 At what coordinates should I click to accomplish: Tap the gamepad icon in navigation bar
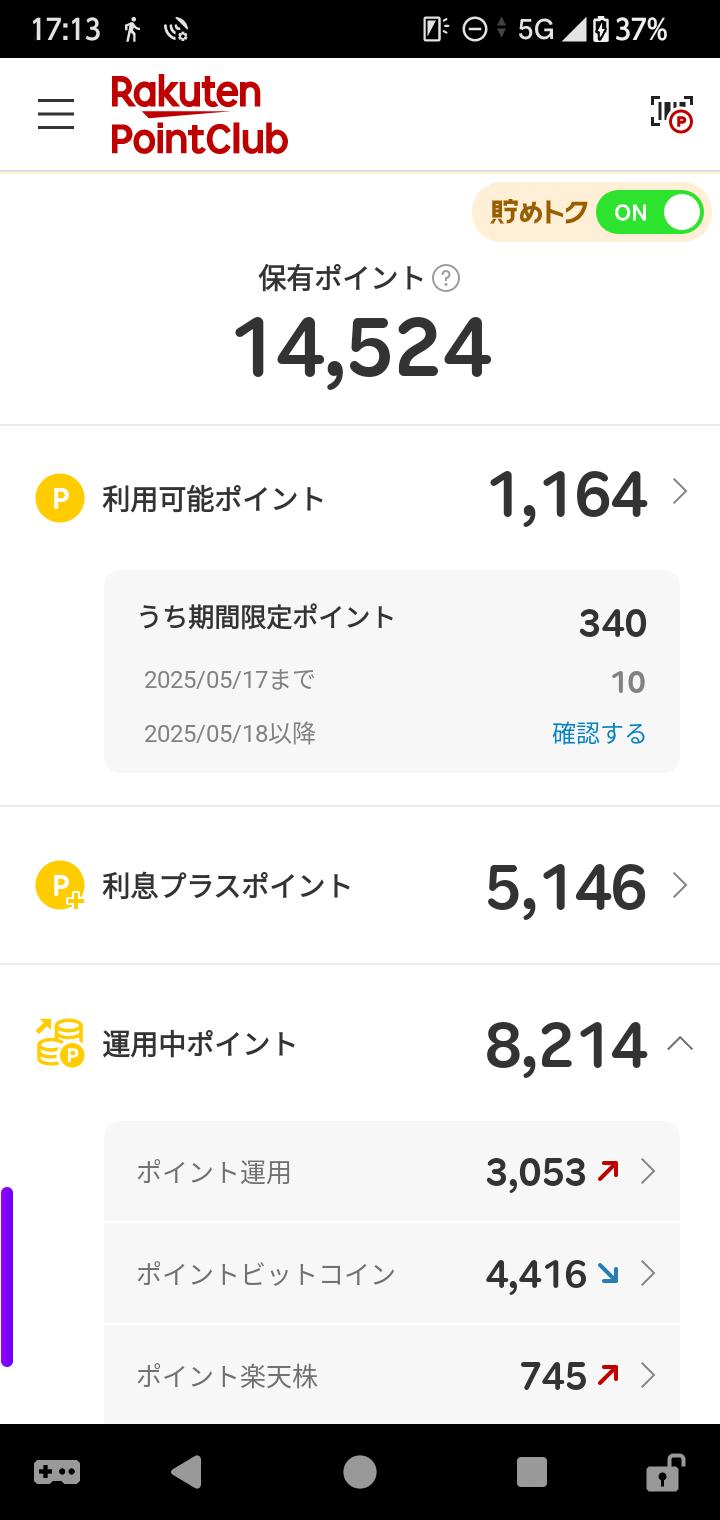coord(57,1472)
